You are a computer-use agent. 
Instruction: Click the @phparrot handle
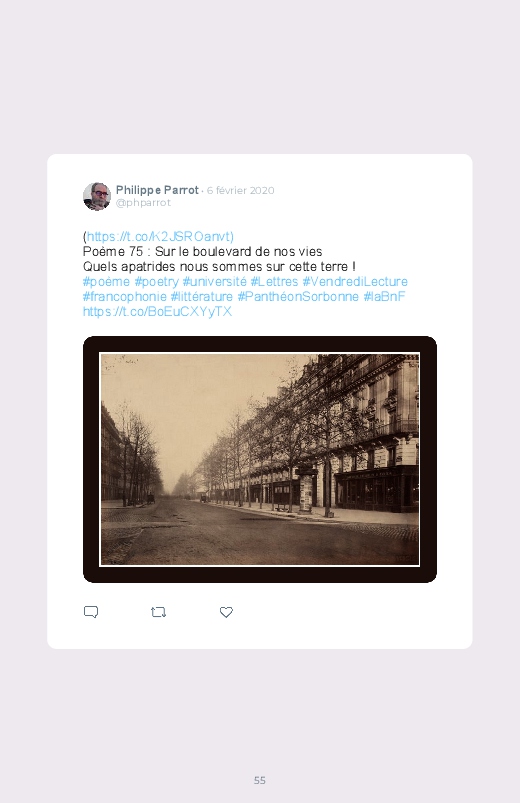[x=143, y=203]
